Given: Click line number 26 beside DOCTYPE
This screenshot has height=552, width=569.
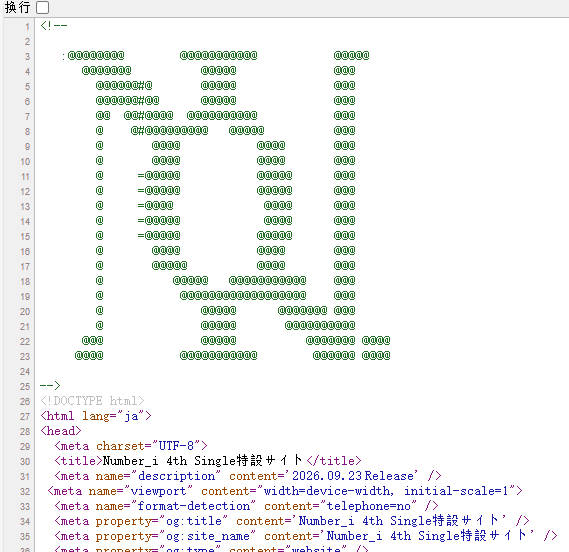Looking at the screenshot, I should point(25,401).
